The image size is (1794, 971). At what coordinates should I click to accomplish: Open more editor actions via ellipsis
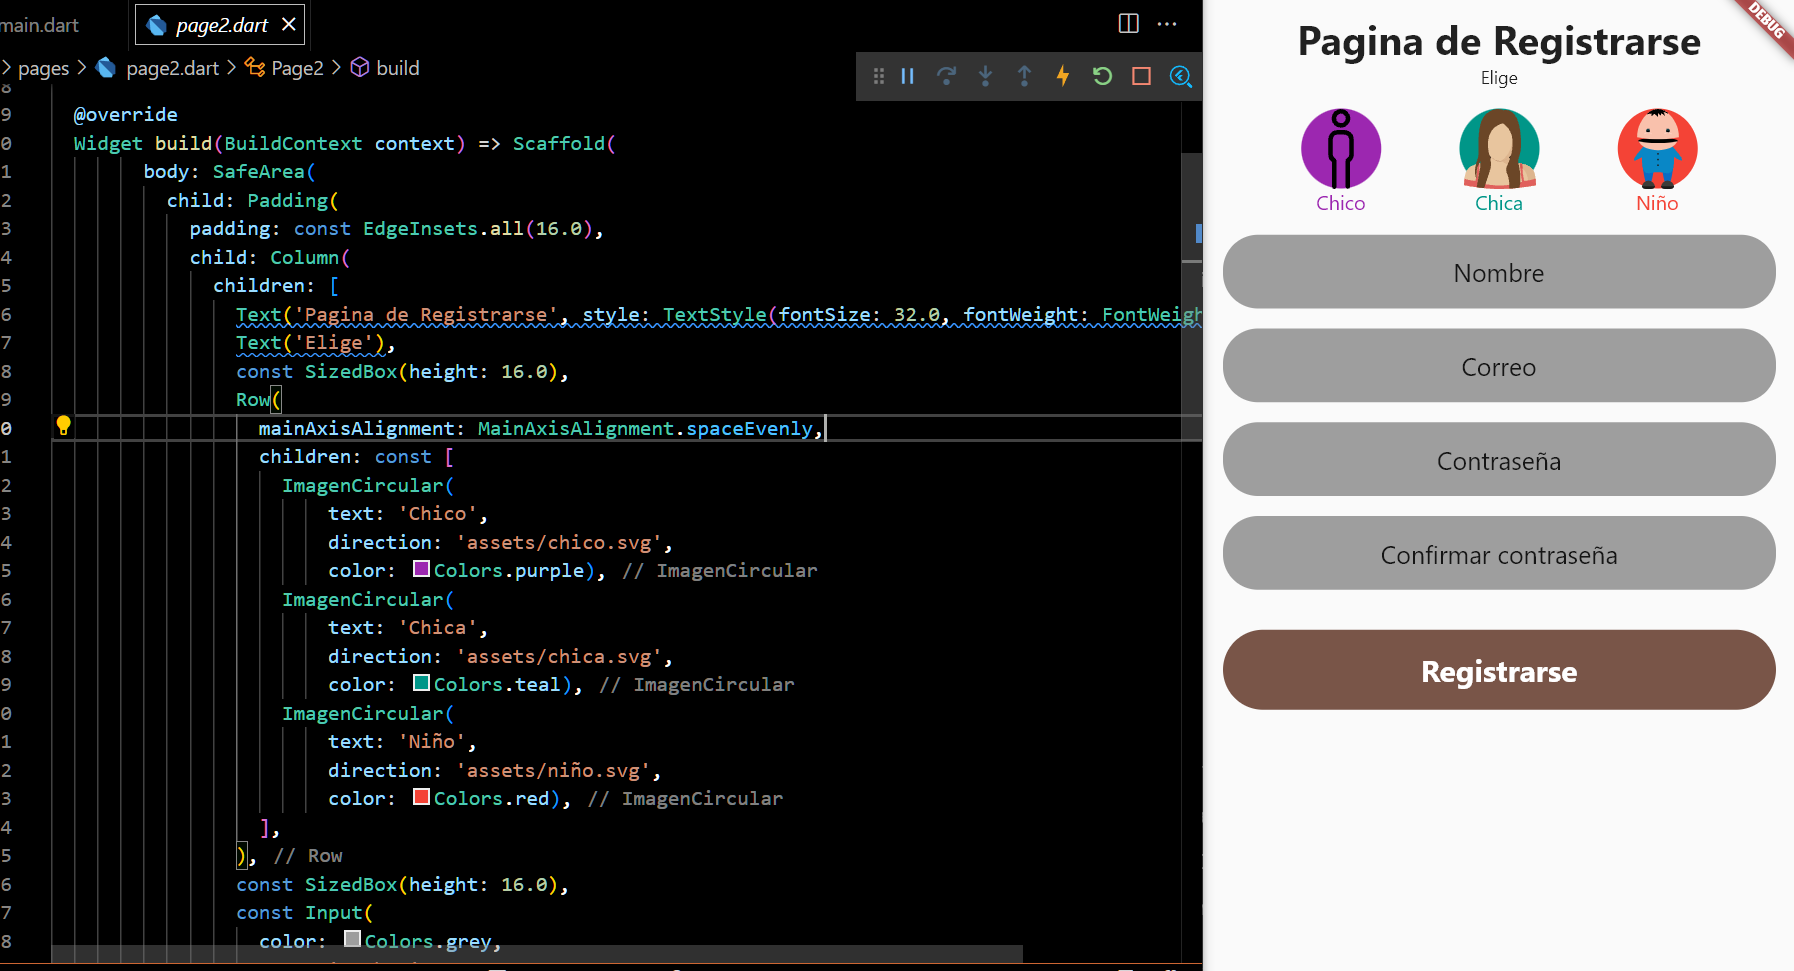(1167, 24)
